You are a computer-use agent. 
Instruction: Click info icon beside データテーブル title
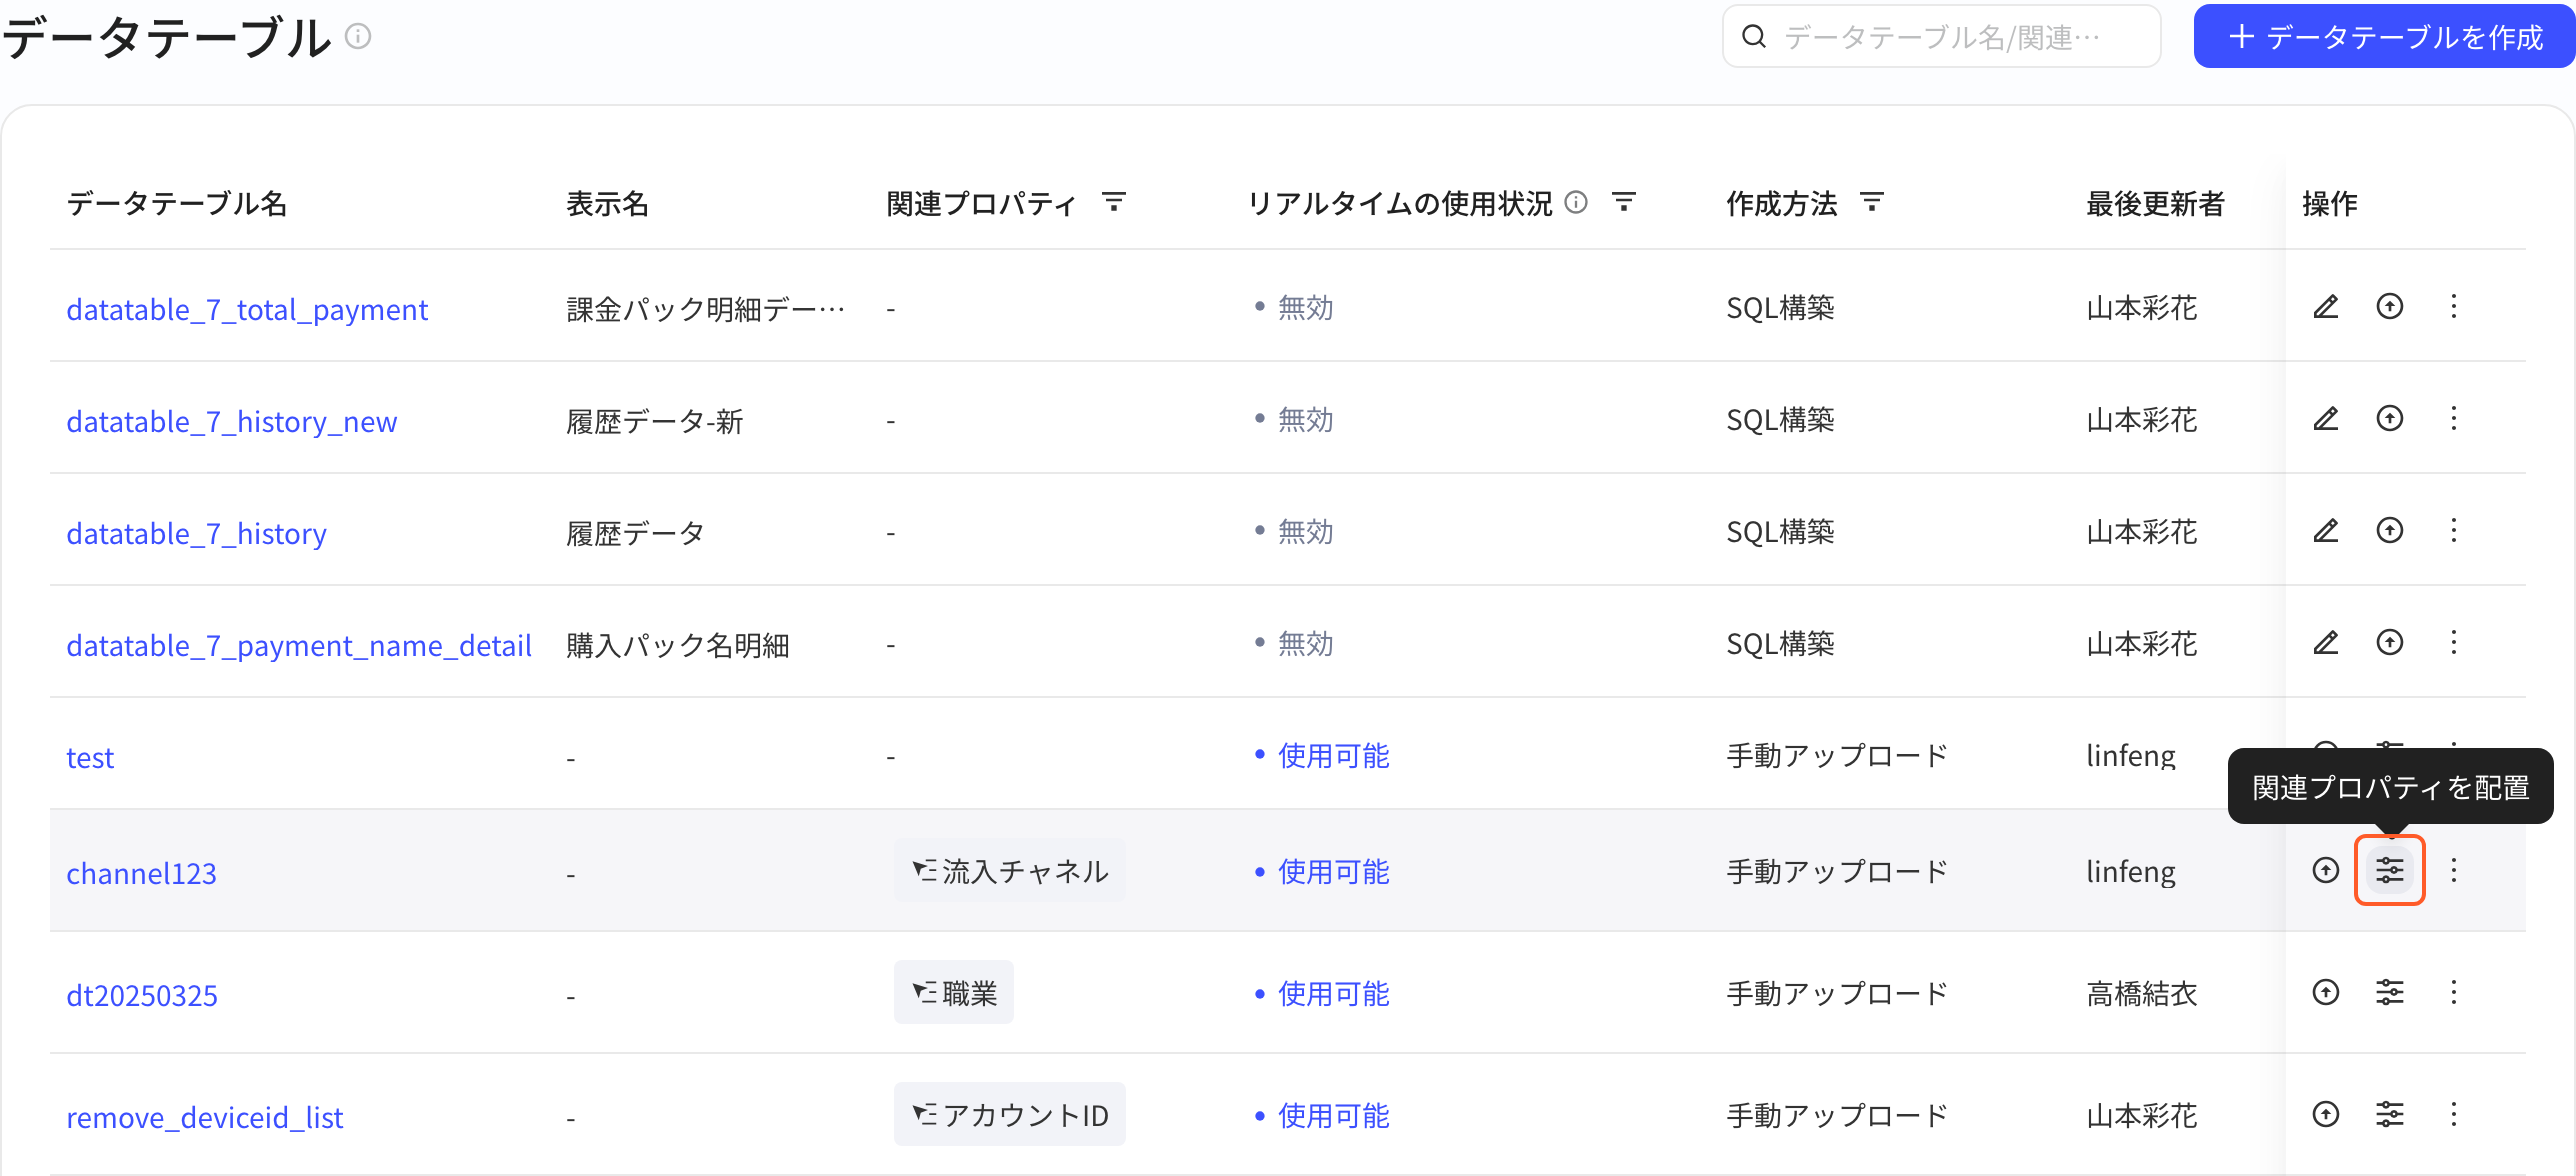[358, 37]
